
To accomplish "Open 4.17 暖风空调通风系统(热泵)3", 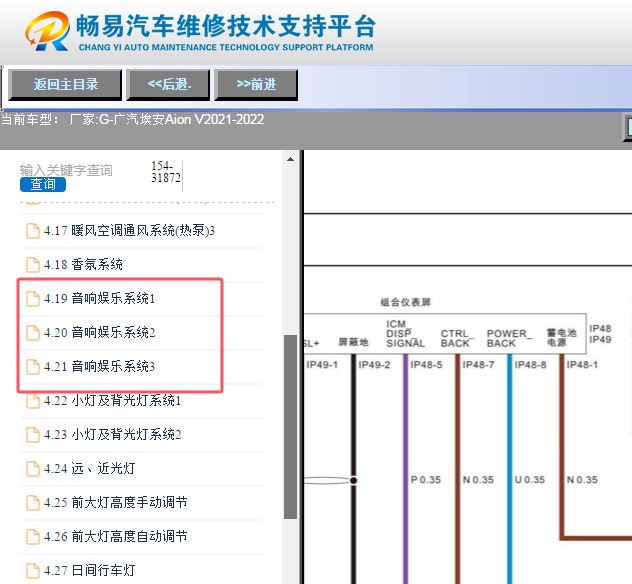I will (129, 231).
